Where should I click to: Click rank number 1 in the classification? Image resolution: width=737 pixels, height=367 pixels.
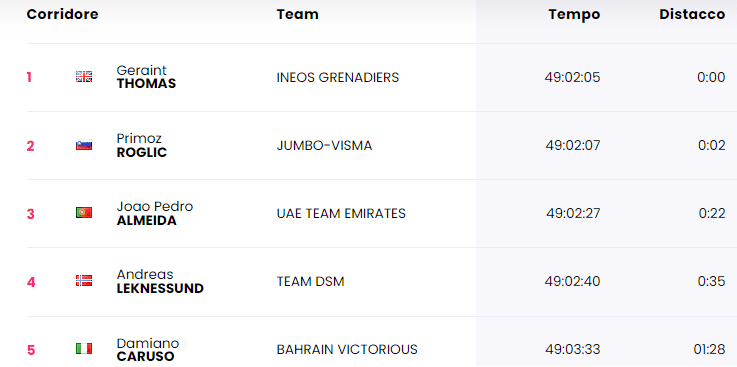pyautogui.click(x=29, y=77)
